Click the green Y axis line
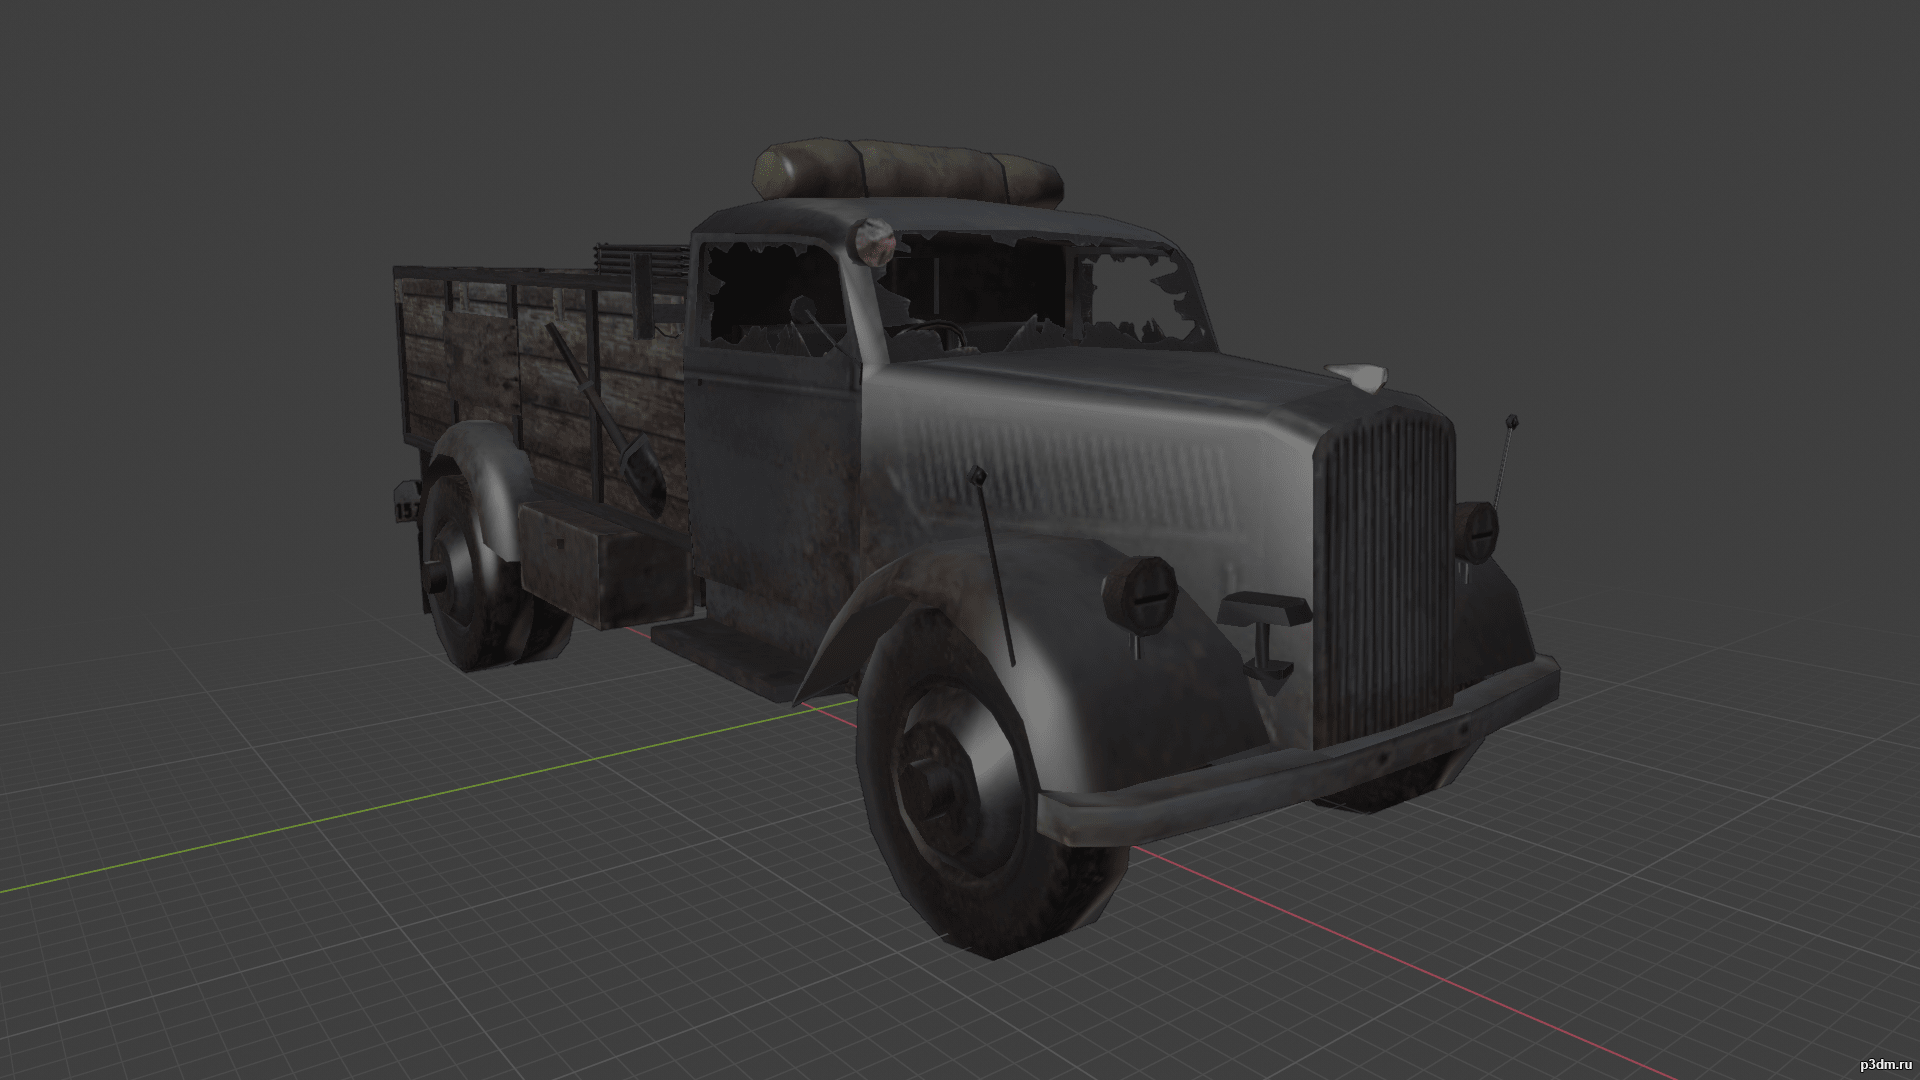This screenshot has width=1920, height=1080. pyautogui.click(x=420, y=794)
